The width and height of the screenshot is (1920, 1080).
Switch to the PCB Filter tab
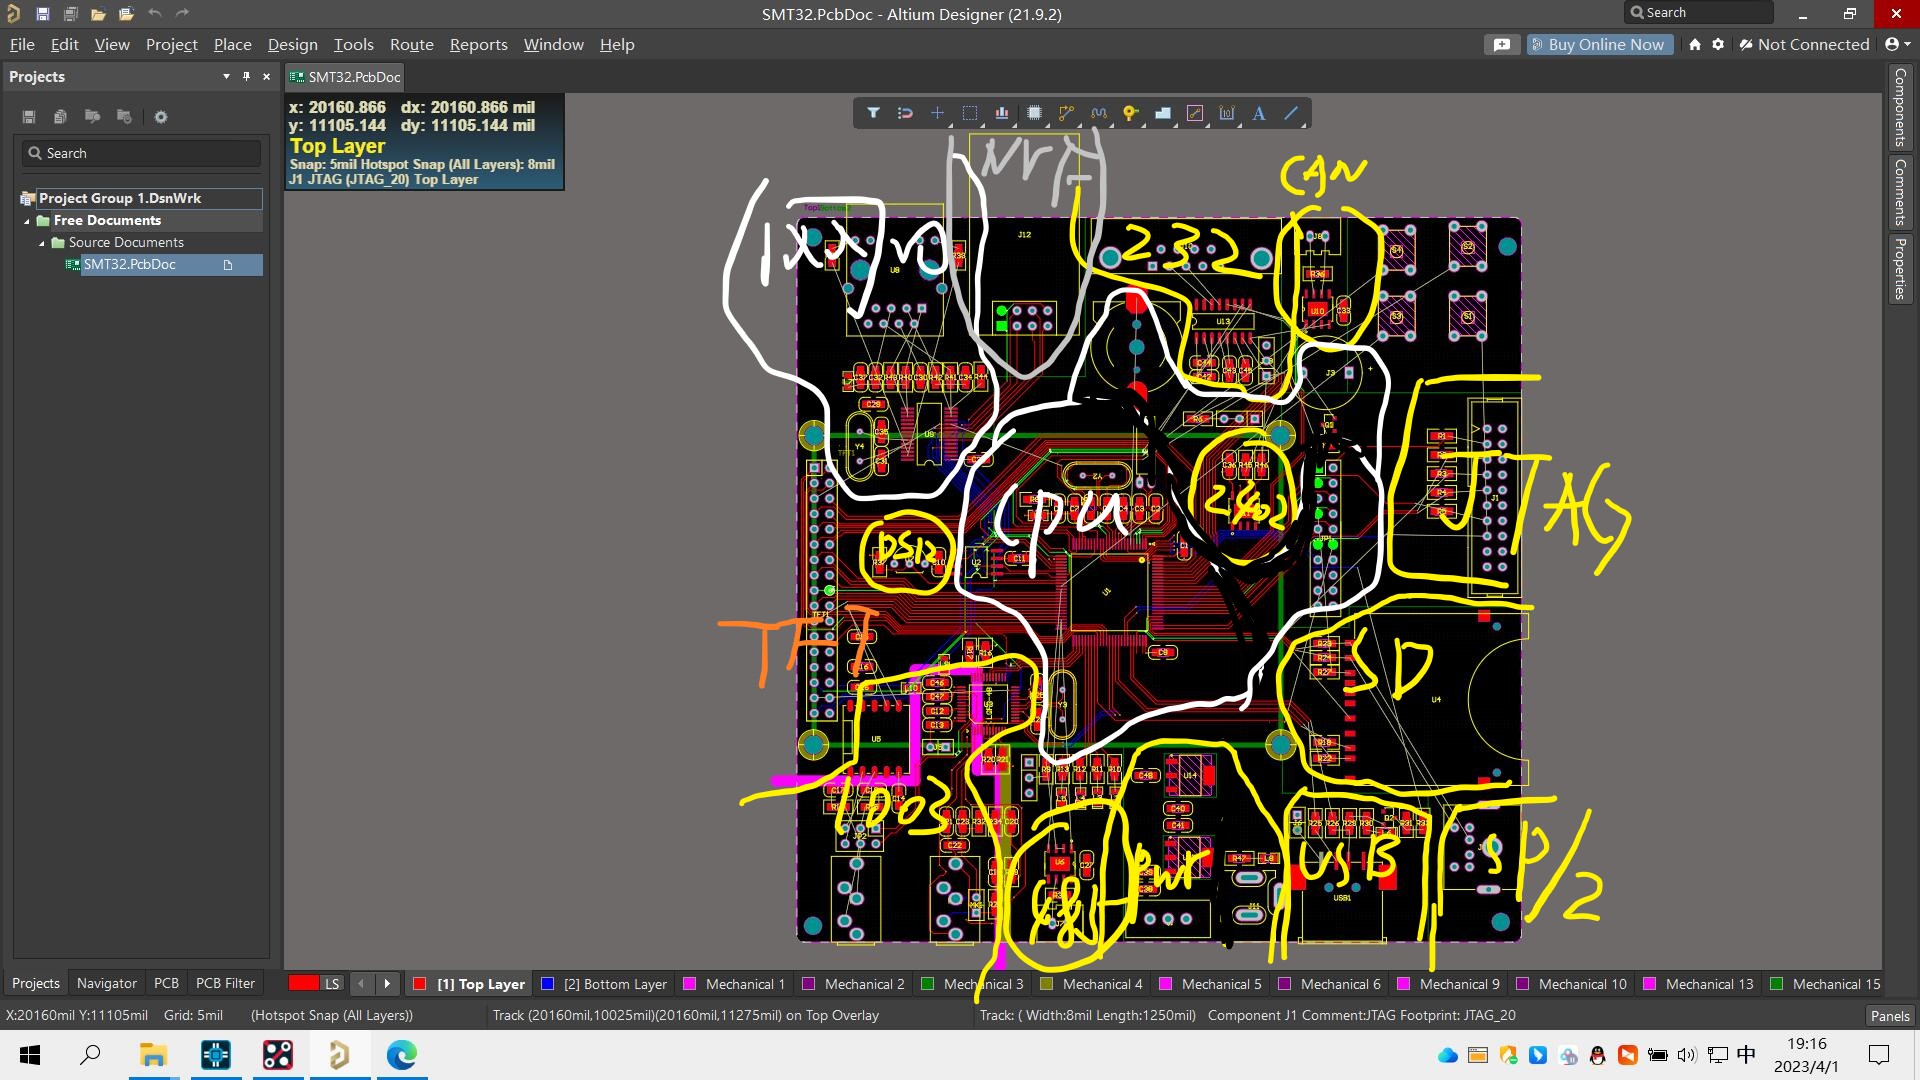(225, 984)
